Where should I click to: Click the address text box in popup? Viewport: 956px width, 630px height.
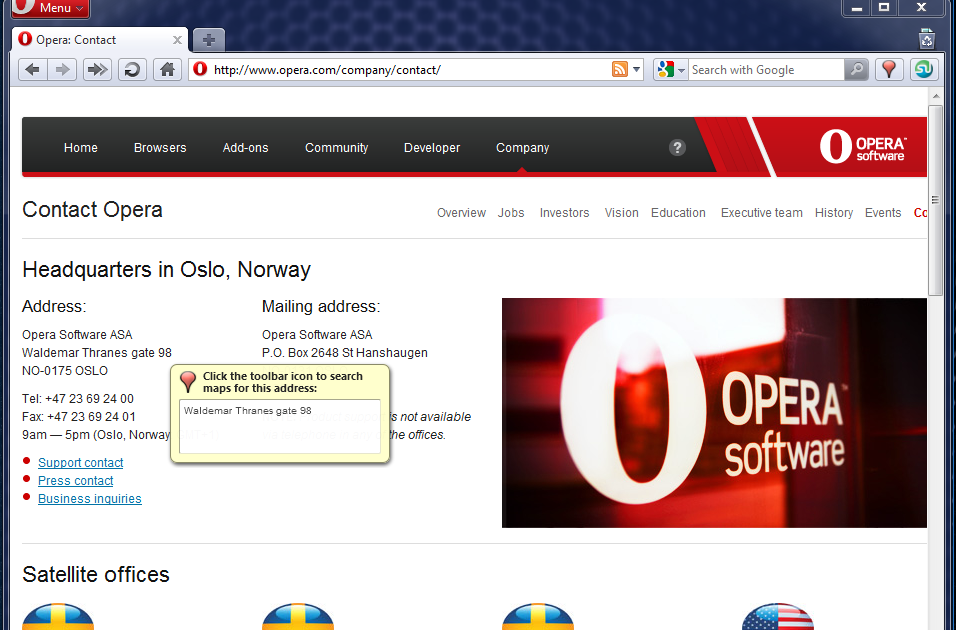[x=280, y=426]
